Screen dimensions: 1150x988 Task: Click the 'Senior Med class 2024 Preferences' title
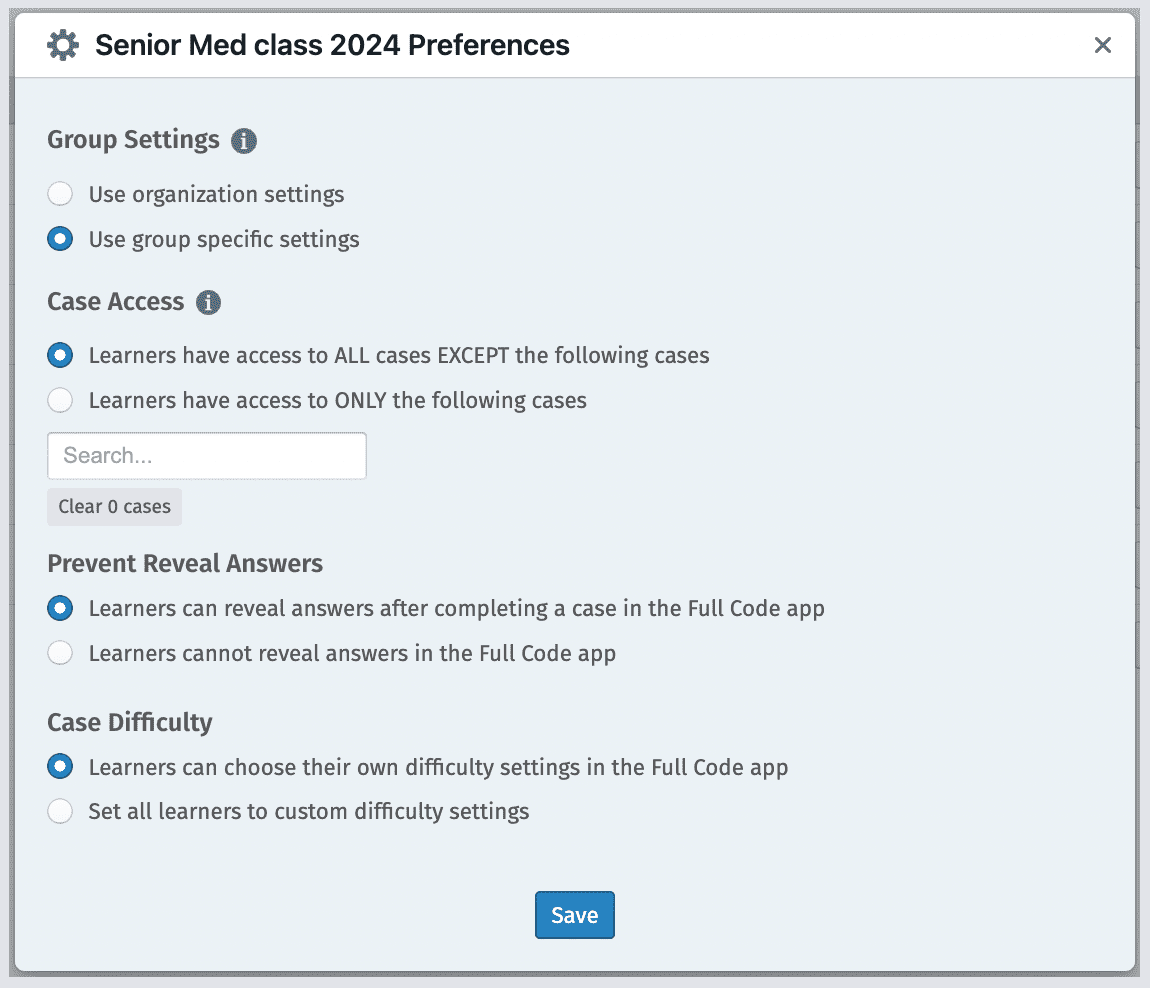(x=332, y=45)
